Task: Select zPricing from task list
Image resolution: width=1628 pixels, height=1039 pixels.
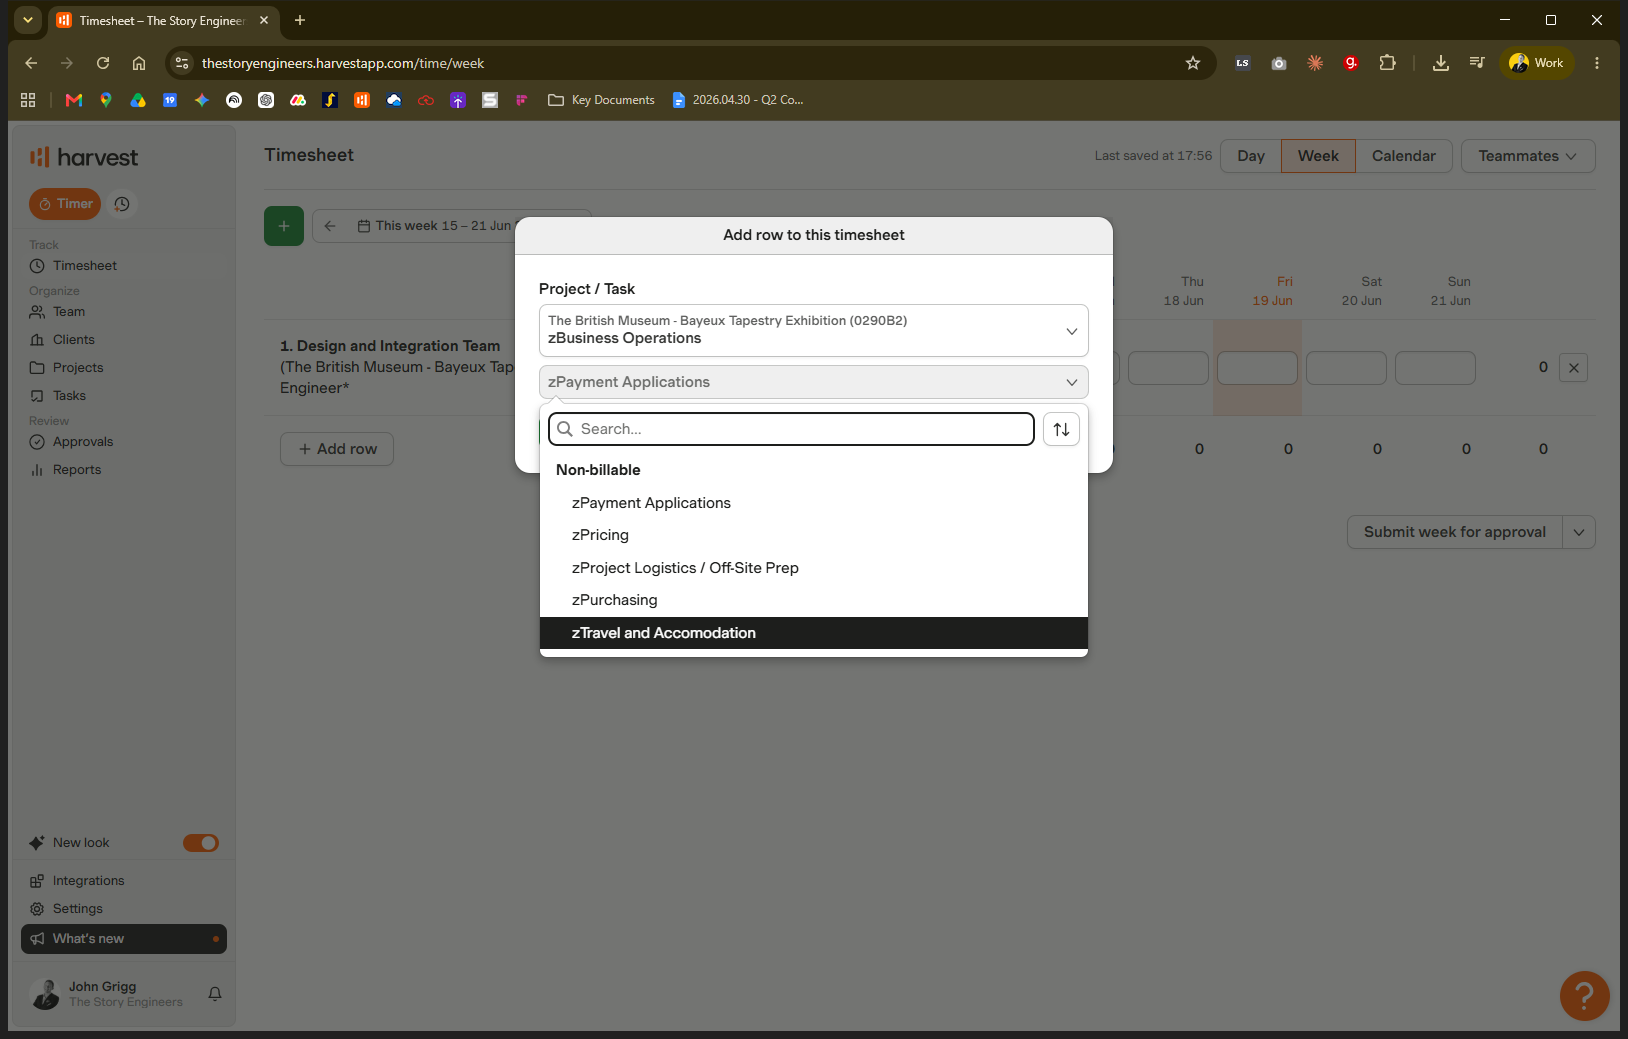Action: click(x=813, y=535)
